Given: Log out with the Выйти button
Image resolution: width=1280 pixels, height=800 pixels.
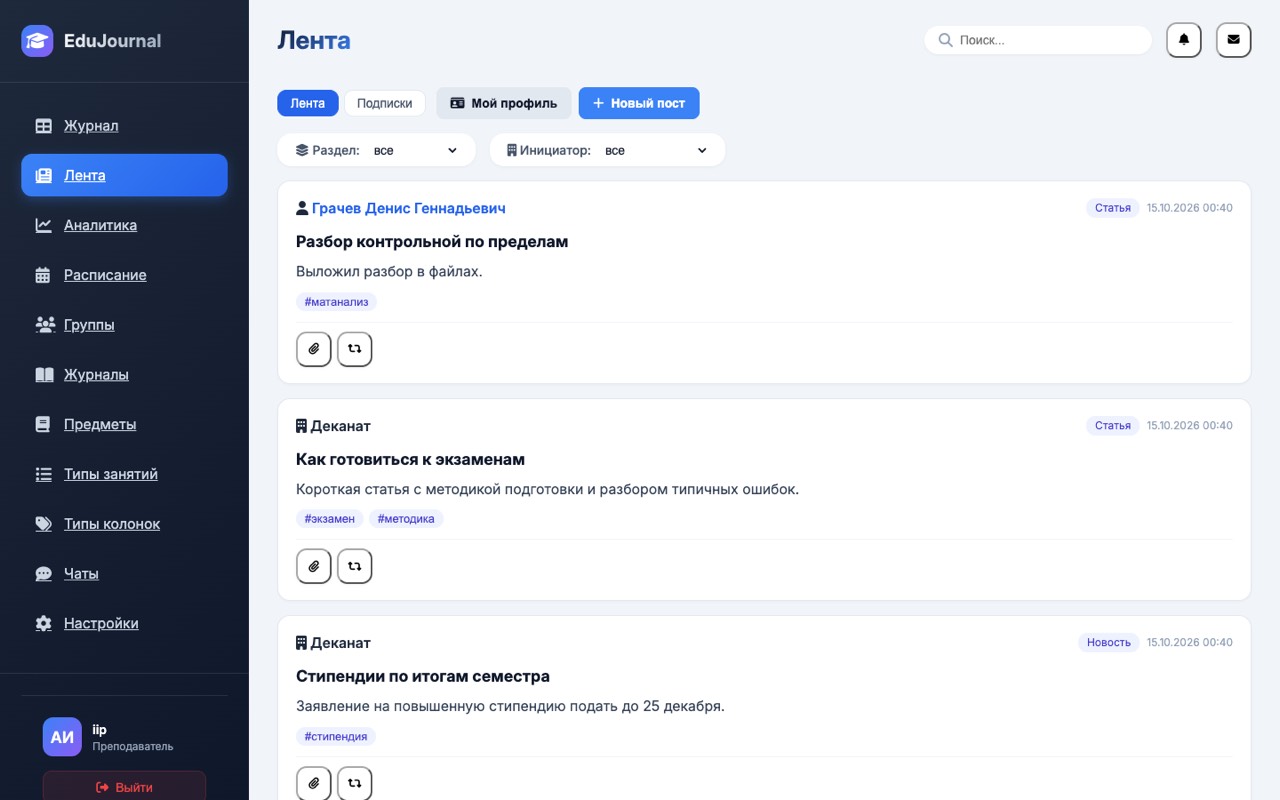Looking at the screenshot, I should 124,787.
